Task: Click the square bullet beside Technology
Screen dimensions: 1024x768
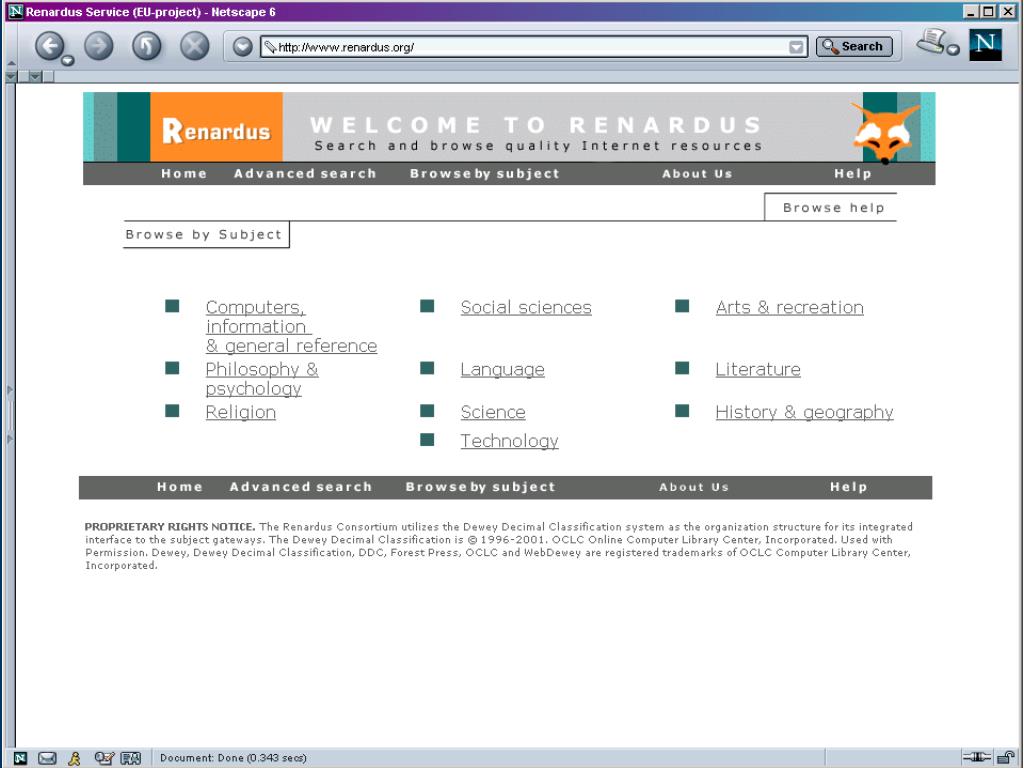Action: pos(427,440)
